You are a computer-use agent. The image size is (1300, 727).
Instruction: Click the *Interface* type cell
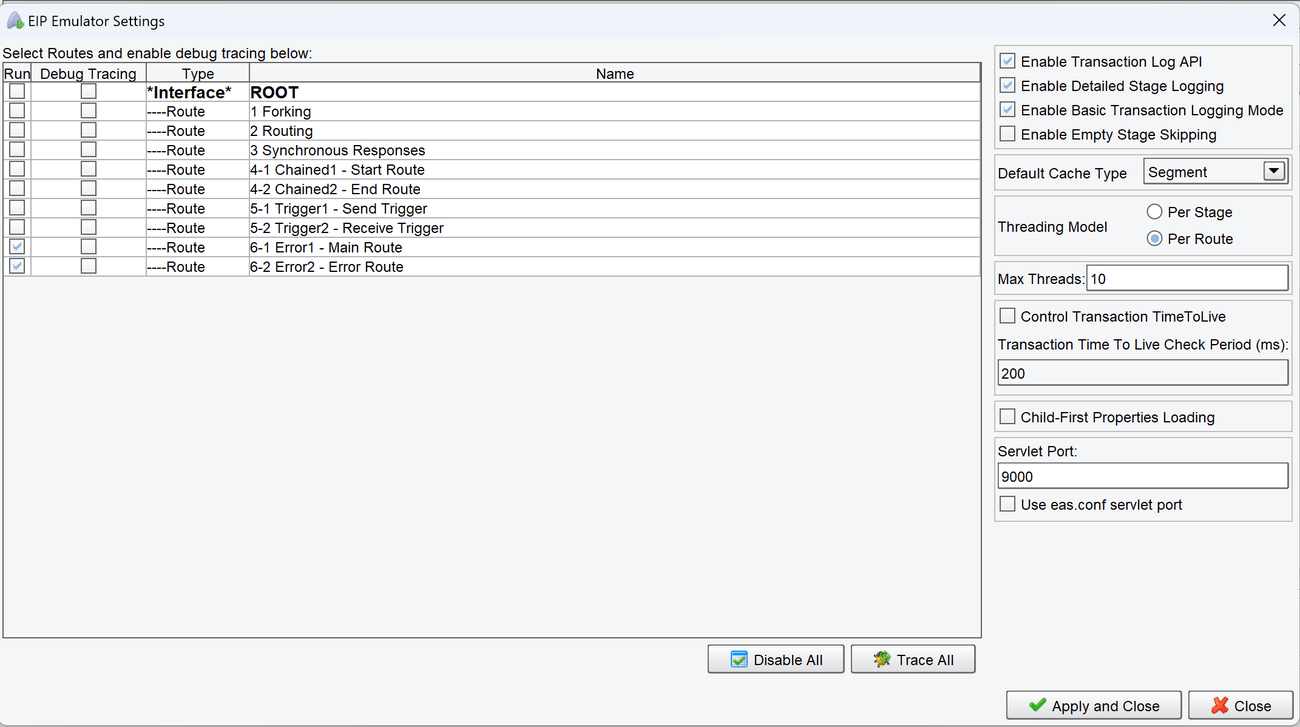[x=198, y=92]
